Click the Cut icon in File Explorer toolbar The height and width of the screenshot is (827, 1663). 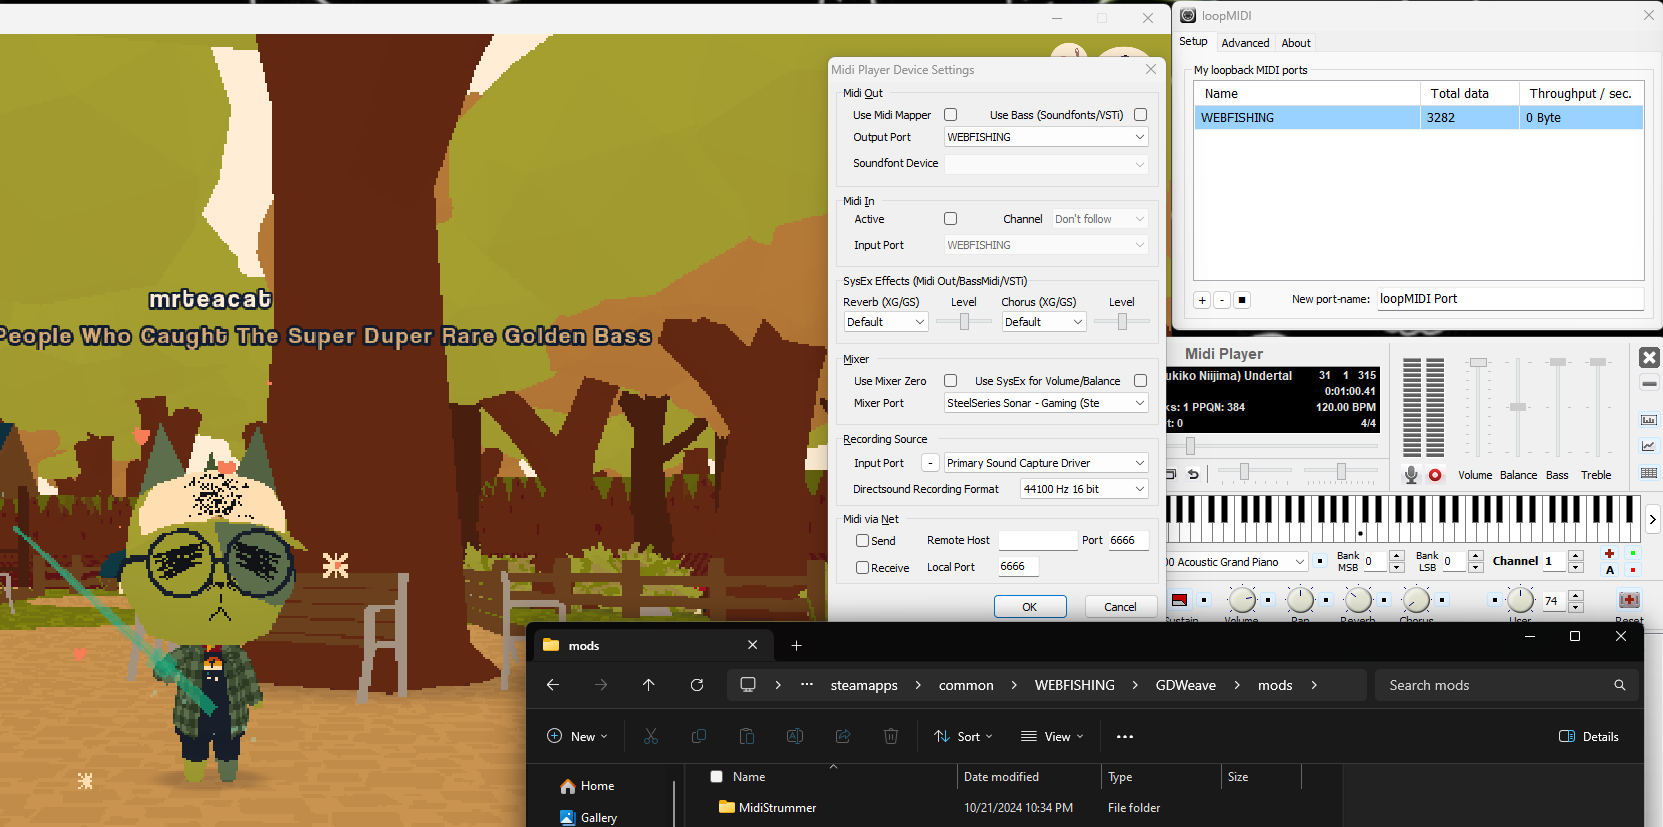pyautogui.click(x=651, y=737)
